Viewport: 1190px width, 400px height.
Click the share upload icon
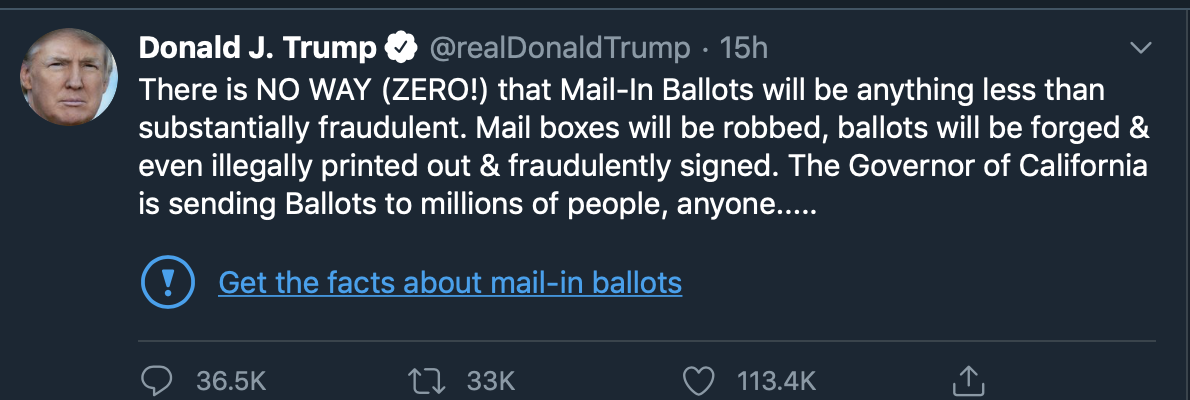(x=966, y=380)
